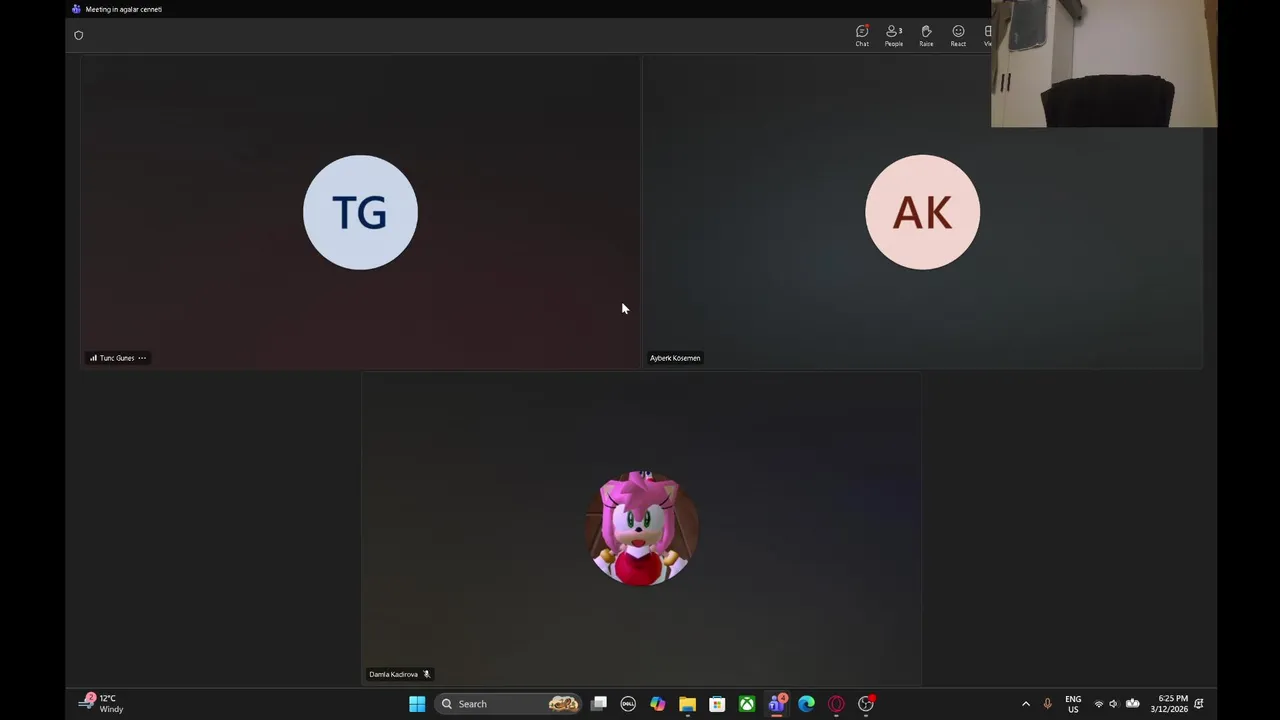Image resolution: width=1280 pixels, height=720 pixels.
Task: Open the Windows Start menu
Action: 417,704
